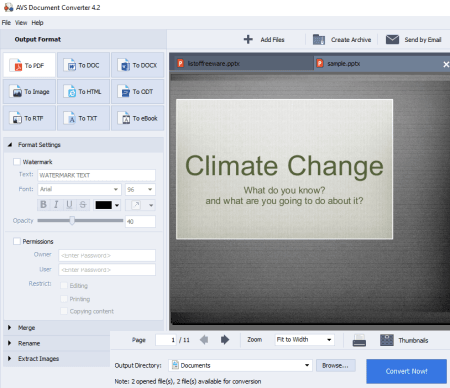Image resolution: width=450 pixels, height=388 pixels.
Task: Check the Copying content restriction box
Action: [x=64, y=311]
